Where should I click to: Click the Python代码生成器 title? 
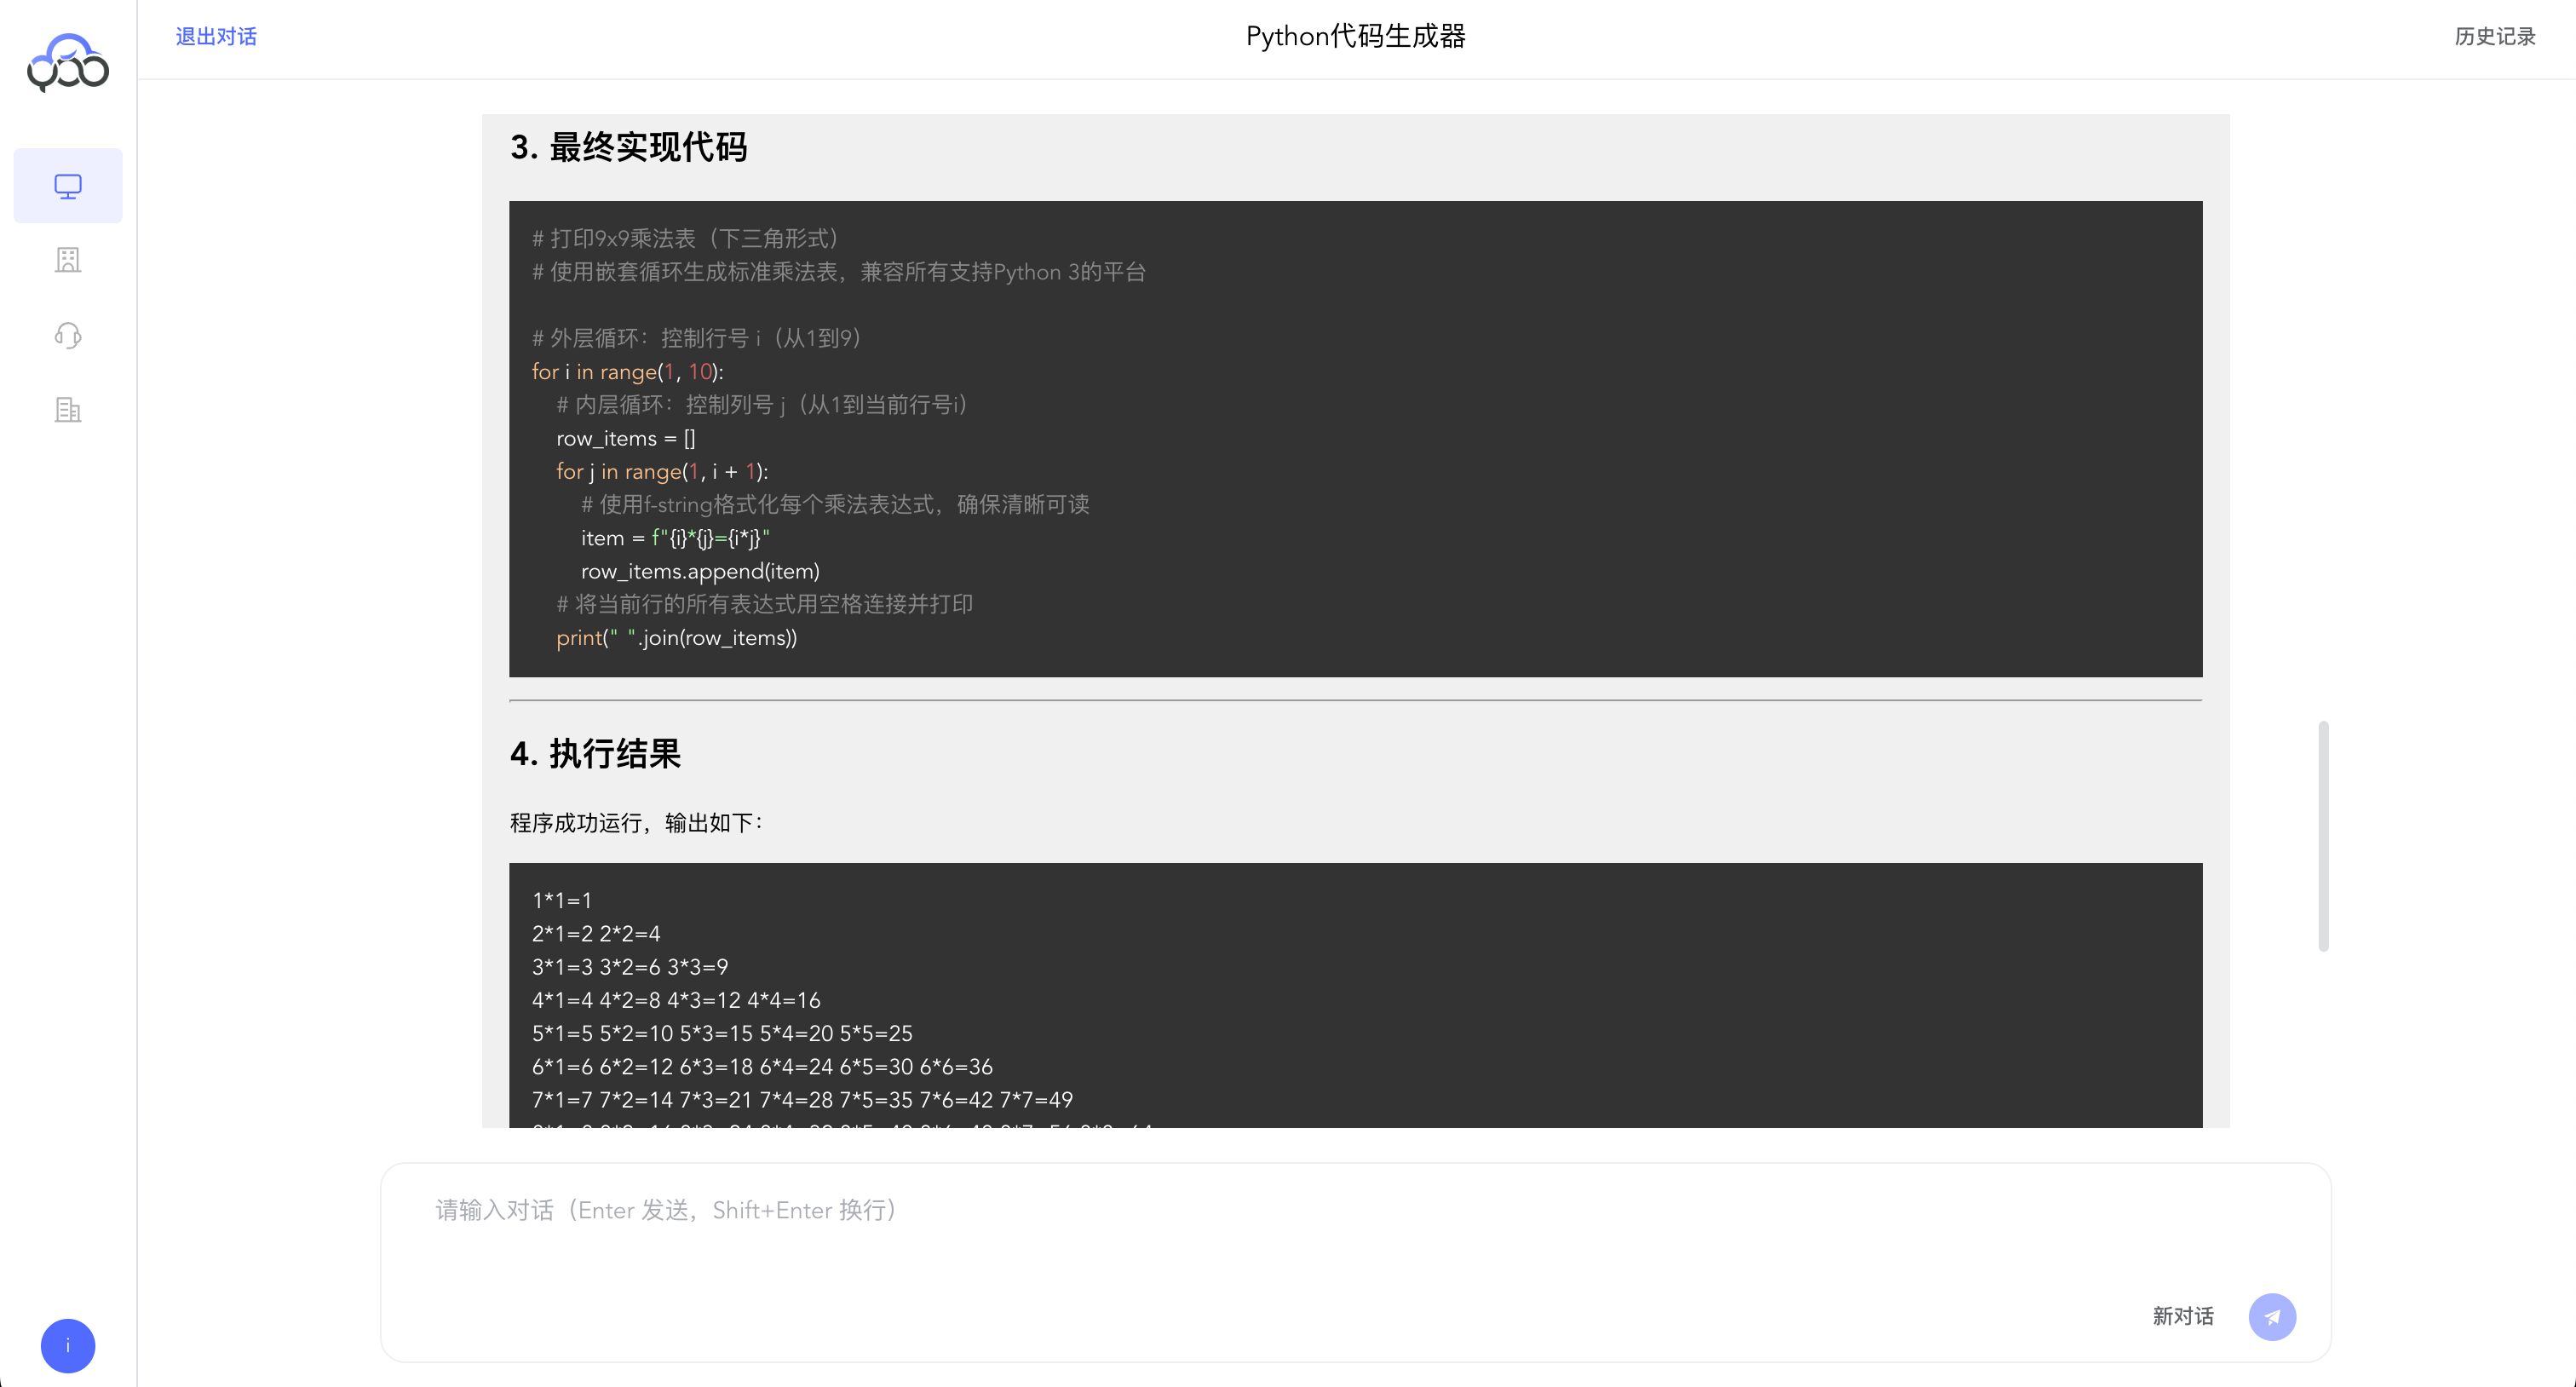tap(1355, 36)
